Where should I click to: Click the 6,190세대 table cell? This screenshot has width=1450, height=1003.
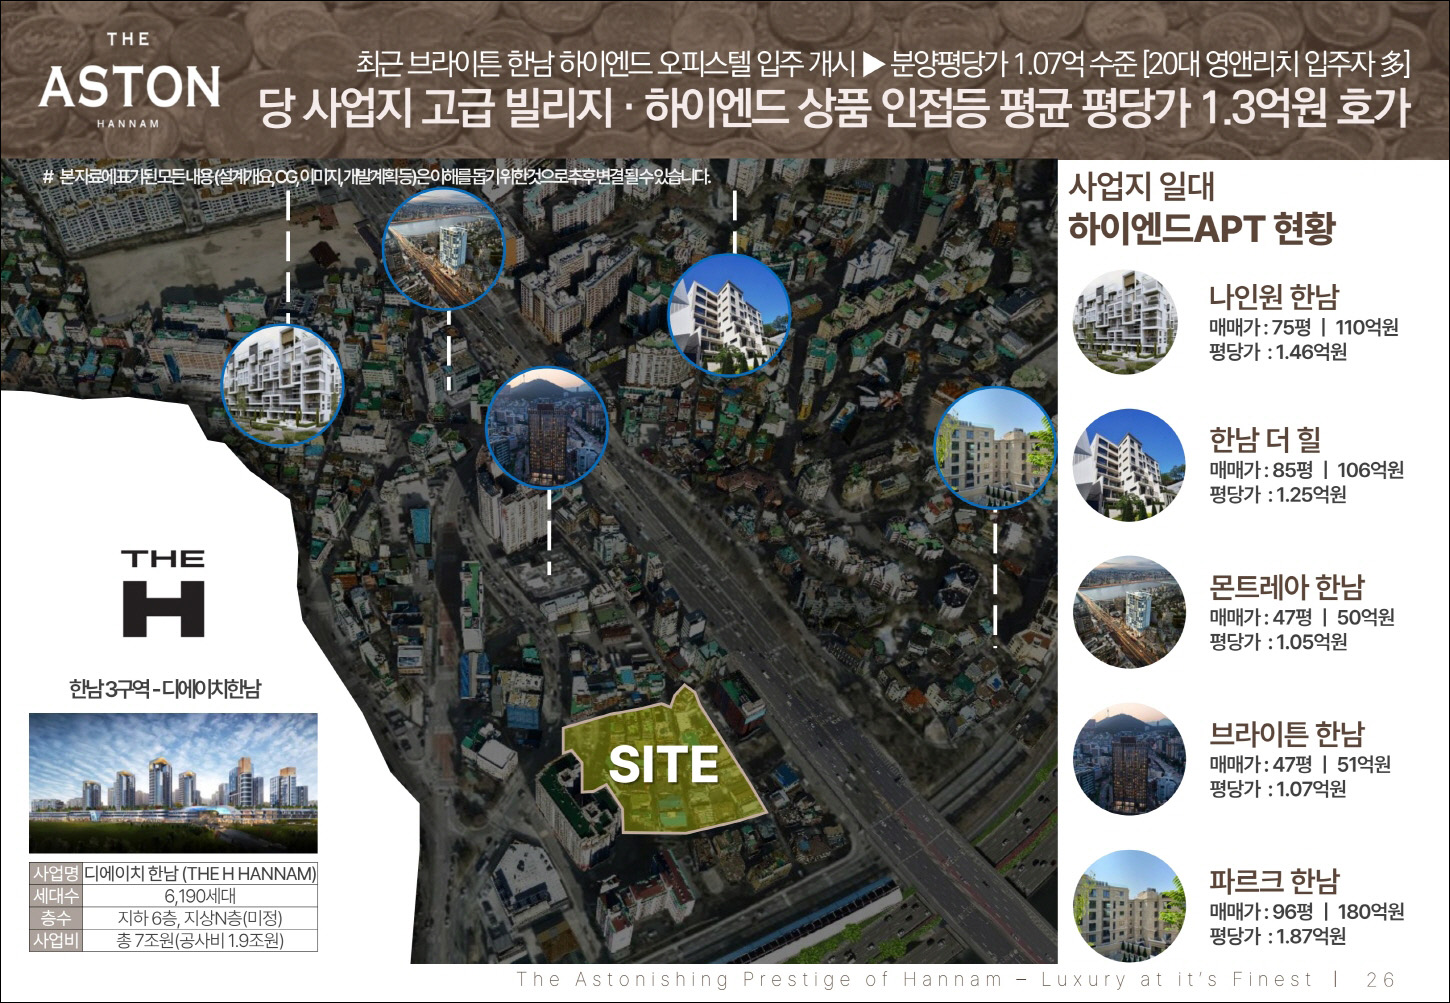[x=199, y=896]
